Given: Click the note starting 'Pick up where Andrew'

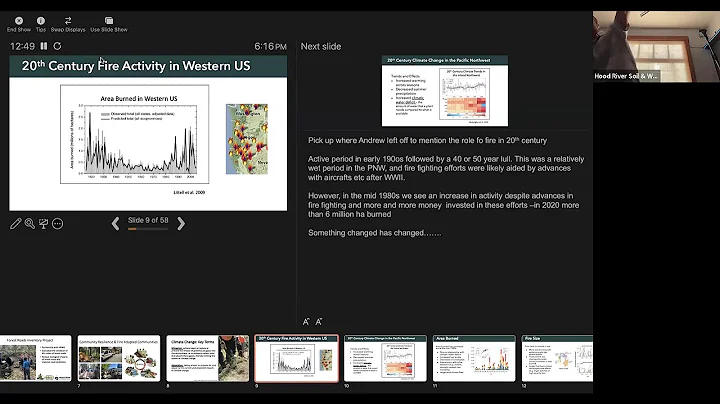Looking at the screenshot, I should click(x=428, y=140).
